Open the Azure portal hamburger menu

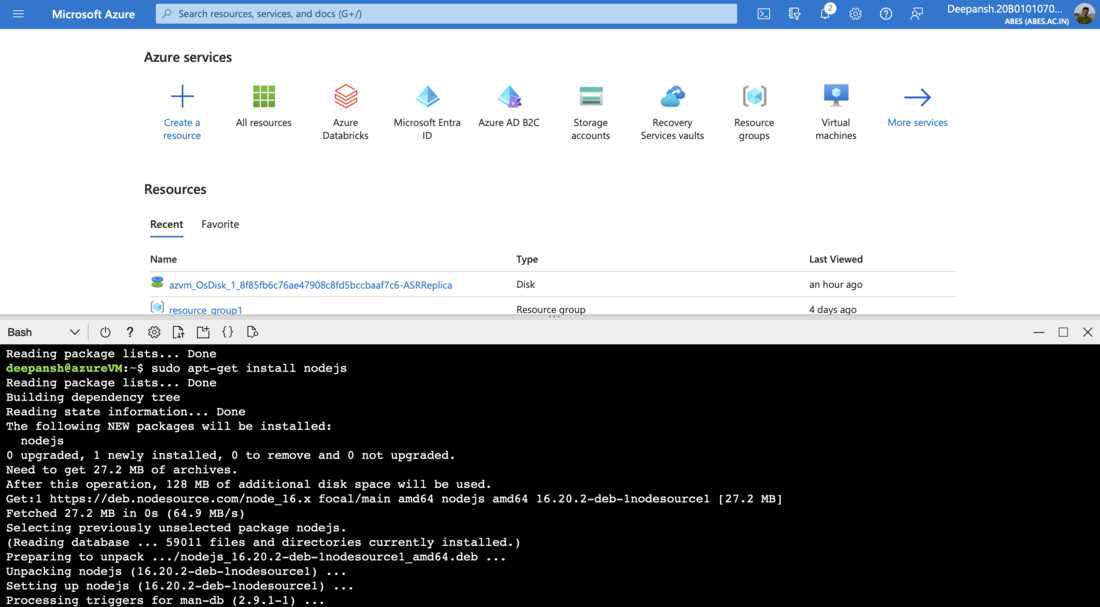[18, 13]
